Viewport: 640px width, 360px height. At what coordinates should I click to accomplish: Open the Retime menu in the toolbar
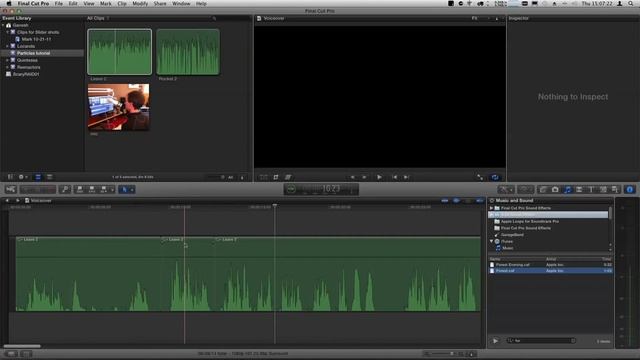525,189
